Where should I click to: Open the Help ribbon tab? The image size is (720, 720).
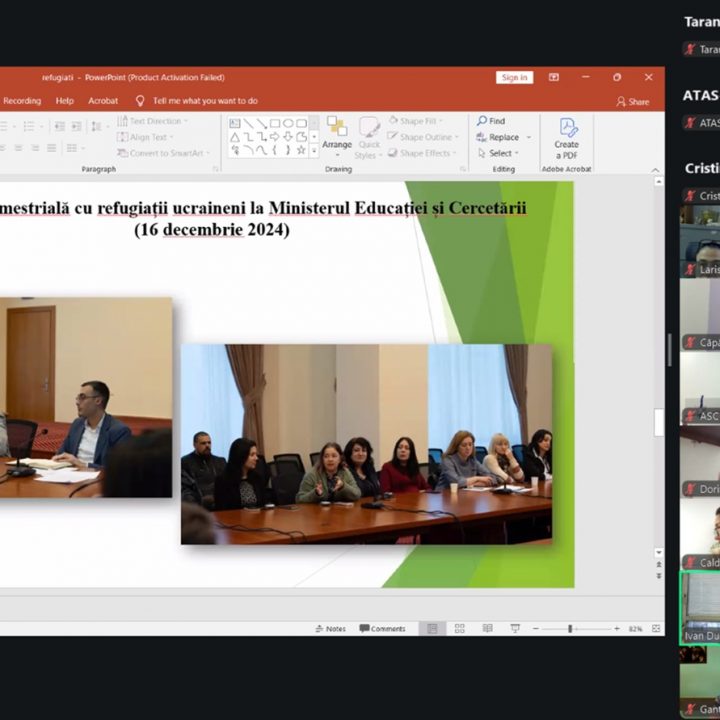(x=65, y=101)
